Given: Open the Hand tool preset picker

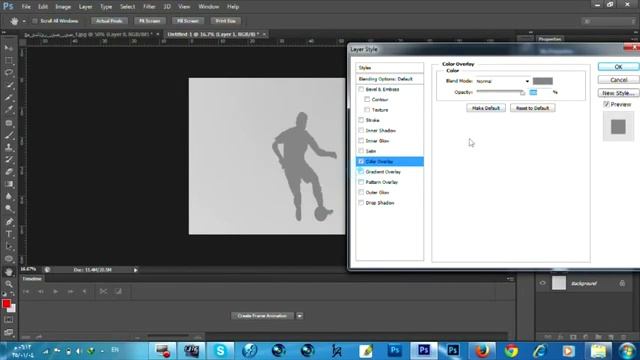Looking at the screenshot, I should (24, 21).
